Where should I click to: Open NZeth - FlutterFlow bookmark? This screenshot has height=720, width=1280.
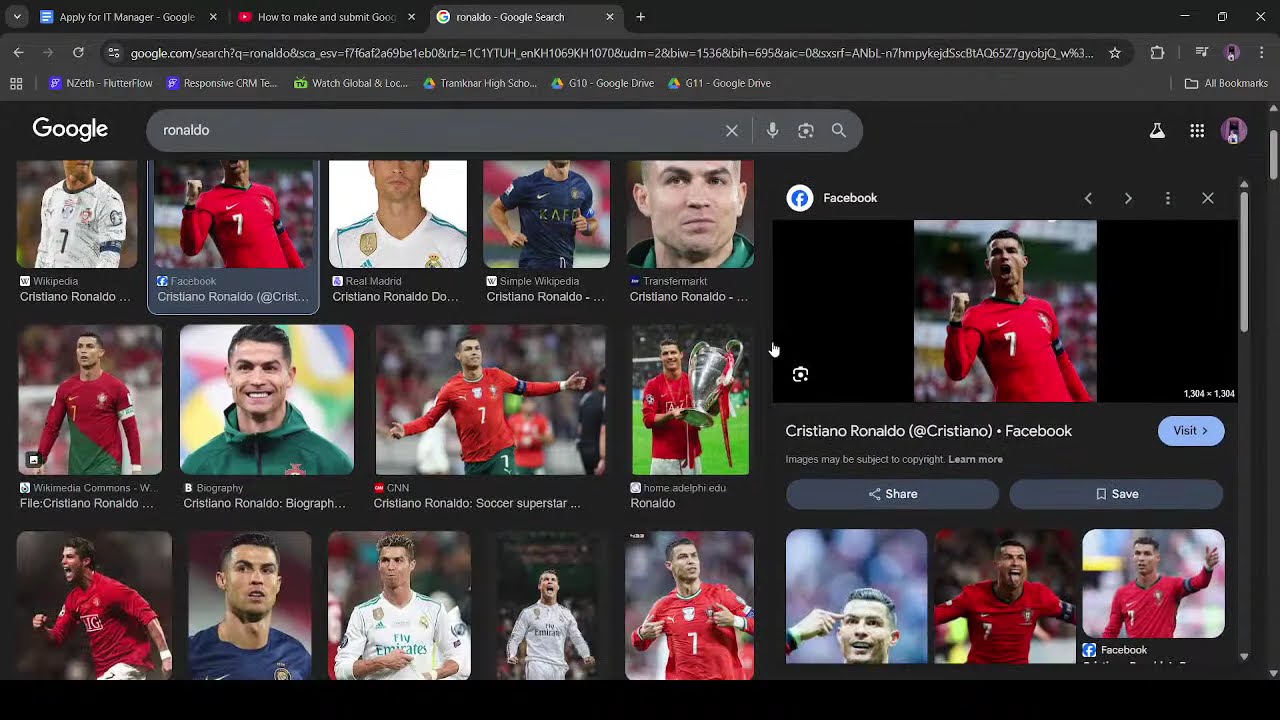101,83
